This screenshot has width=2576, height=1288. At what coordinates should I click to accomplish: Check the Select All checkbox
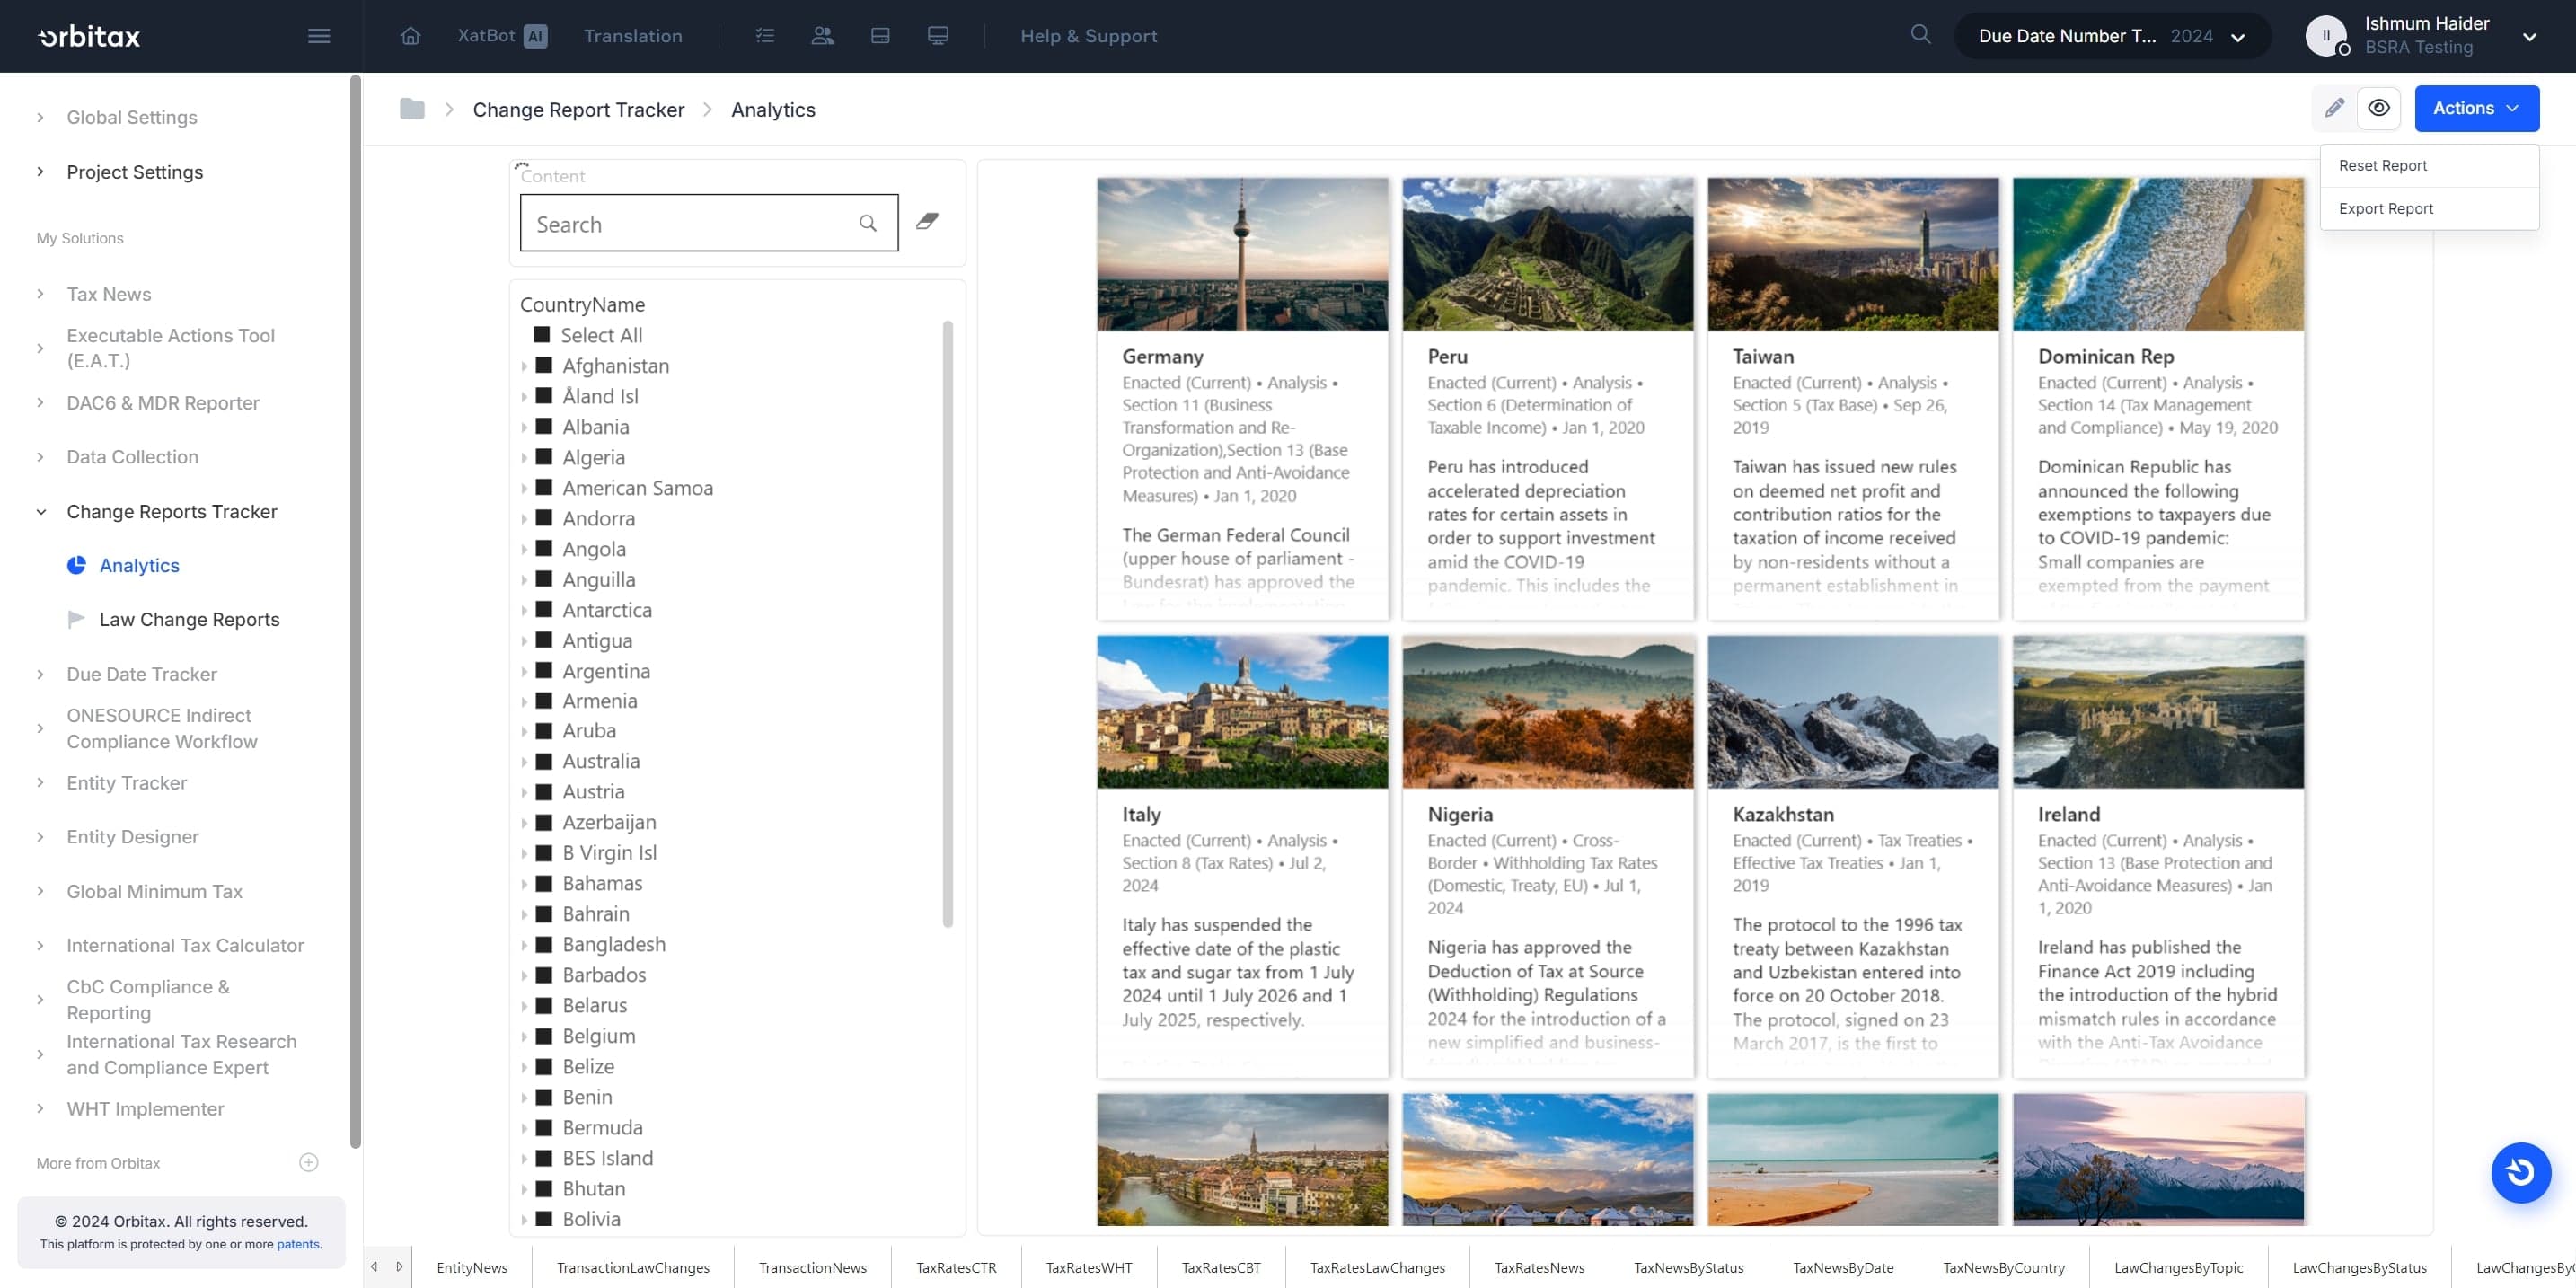point(542,334)
